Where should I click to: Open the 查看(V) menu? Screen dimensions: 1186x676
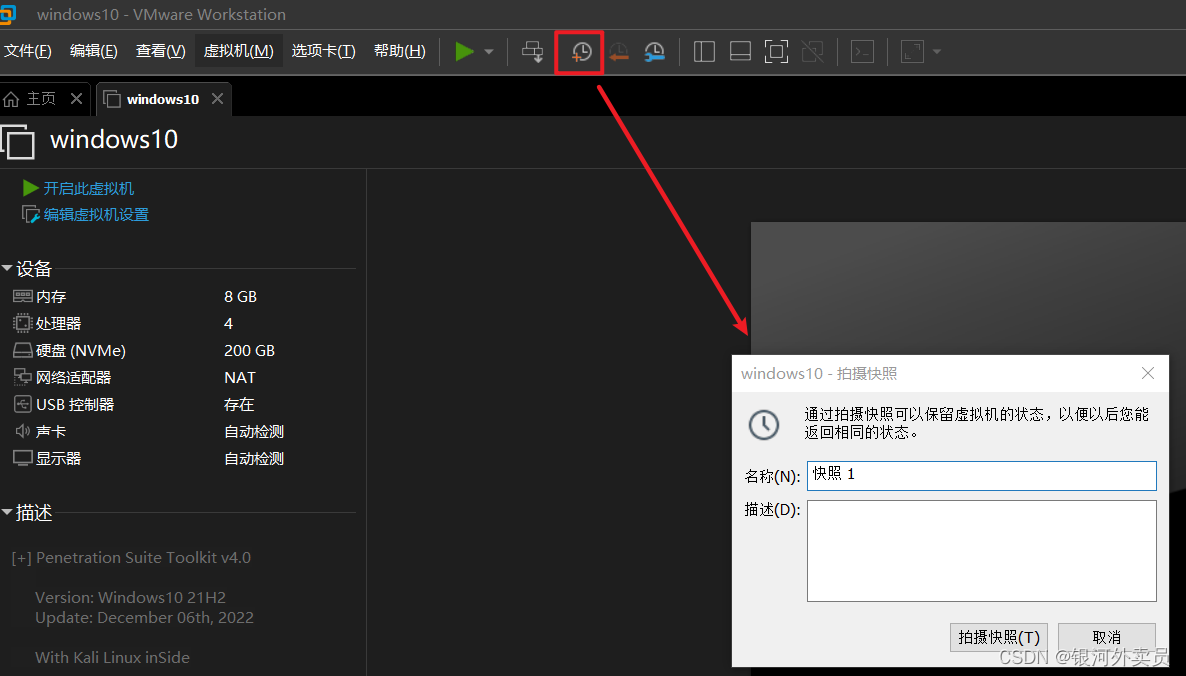click(160, 51)
